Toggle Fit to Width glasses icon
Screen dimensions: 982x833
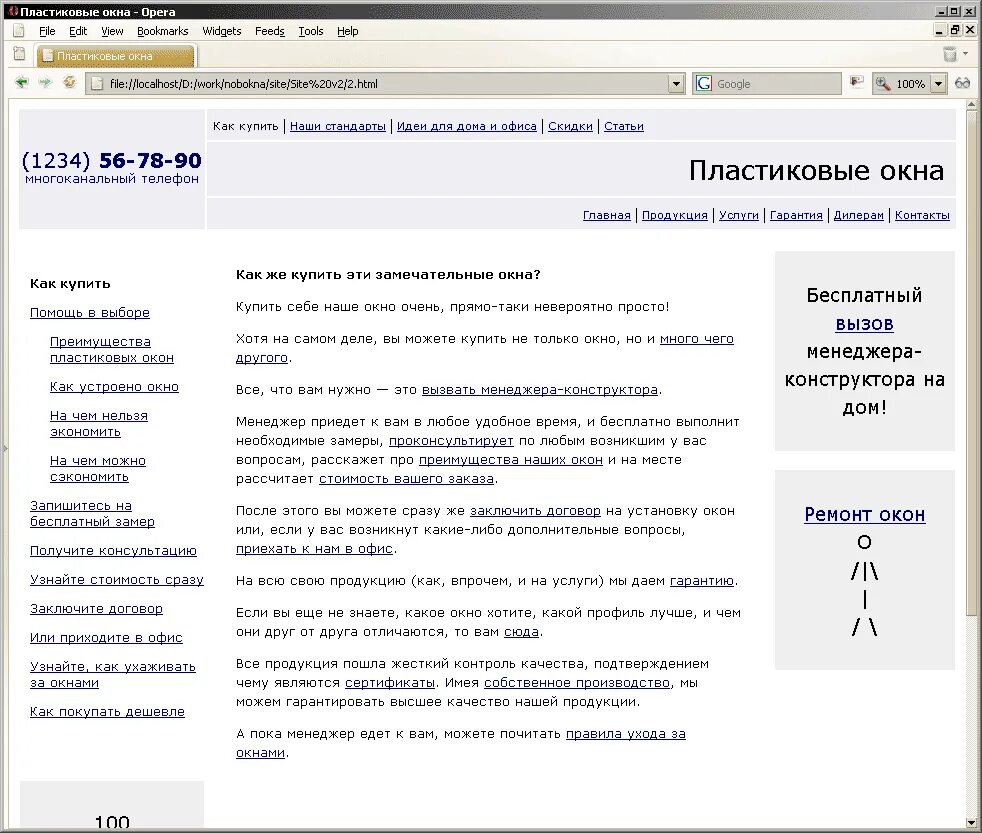coord(963,83)
